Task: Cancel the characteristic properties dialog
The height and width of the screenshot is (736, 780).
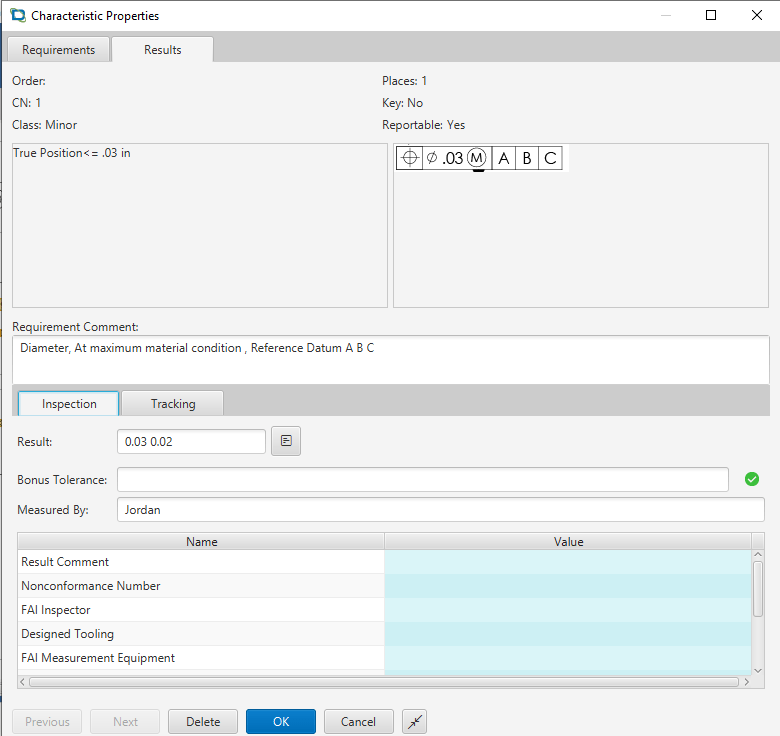Action: tap(358, 722)
